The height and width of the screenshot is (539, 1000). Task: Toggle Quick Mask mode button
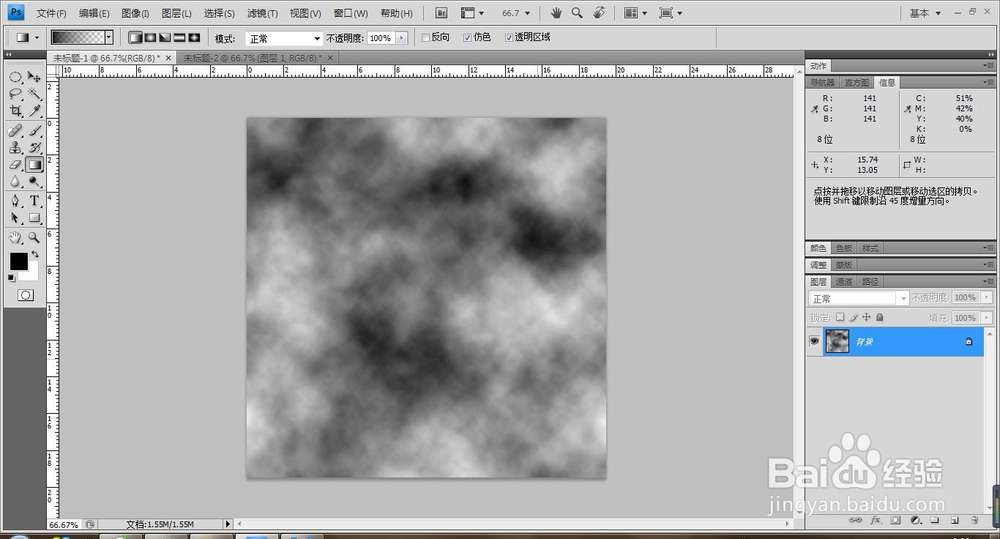(x=26, y=295)
